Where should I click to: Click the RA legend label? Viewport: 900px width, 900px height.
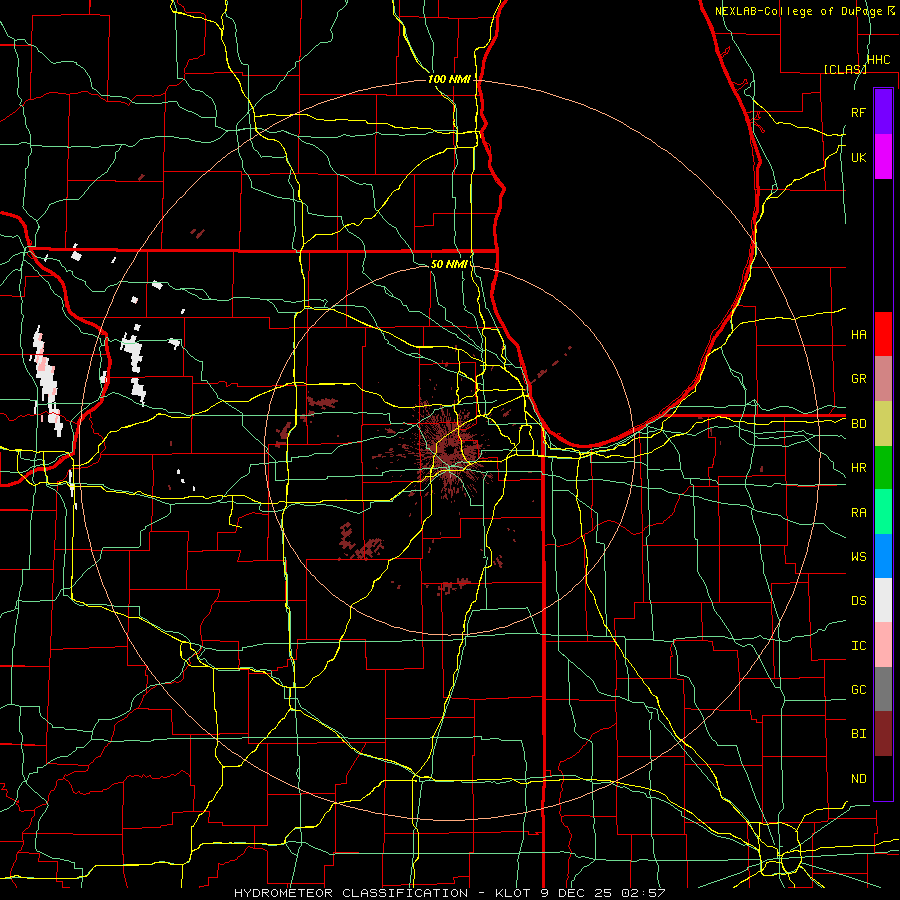(x=858, y=513)
